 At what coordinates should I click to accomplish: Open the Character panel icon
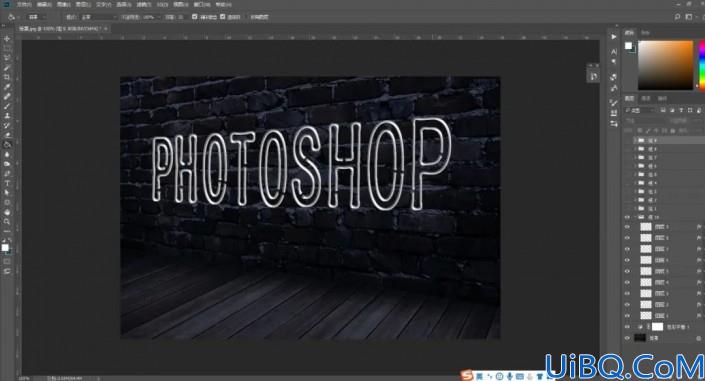tap(614, 52)
